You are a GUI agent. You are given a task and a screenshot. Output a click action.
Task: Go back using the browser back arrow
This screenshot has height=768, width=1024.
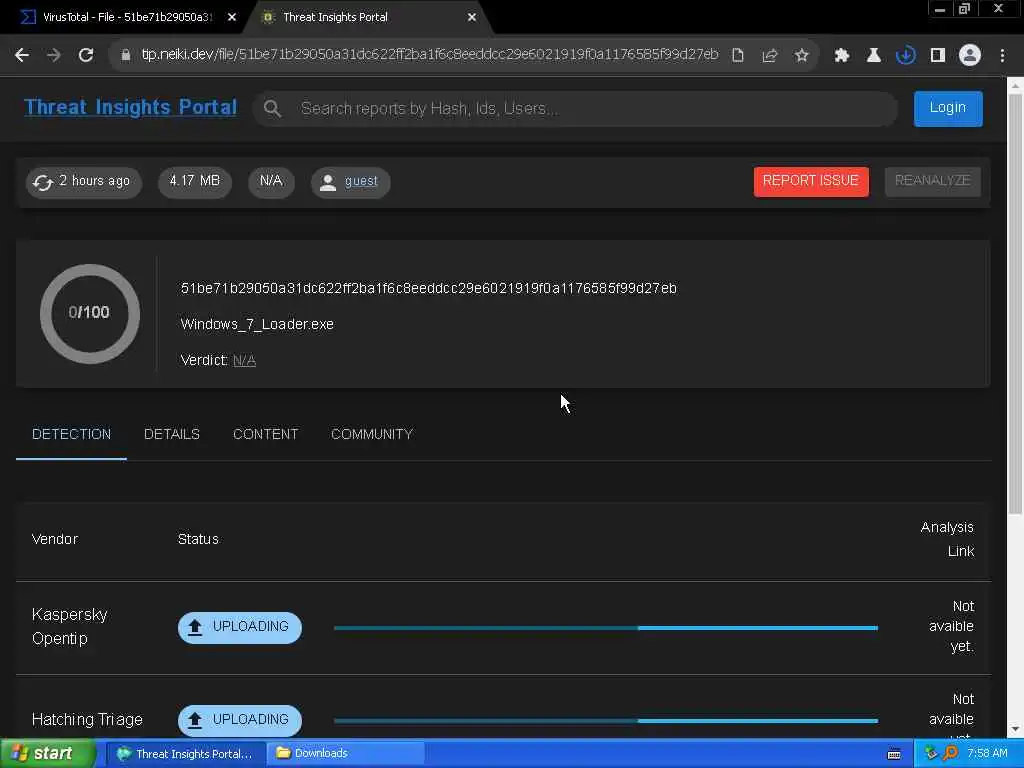pos(22,55)
